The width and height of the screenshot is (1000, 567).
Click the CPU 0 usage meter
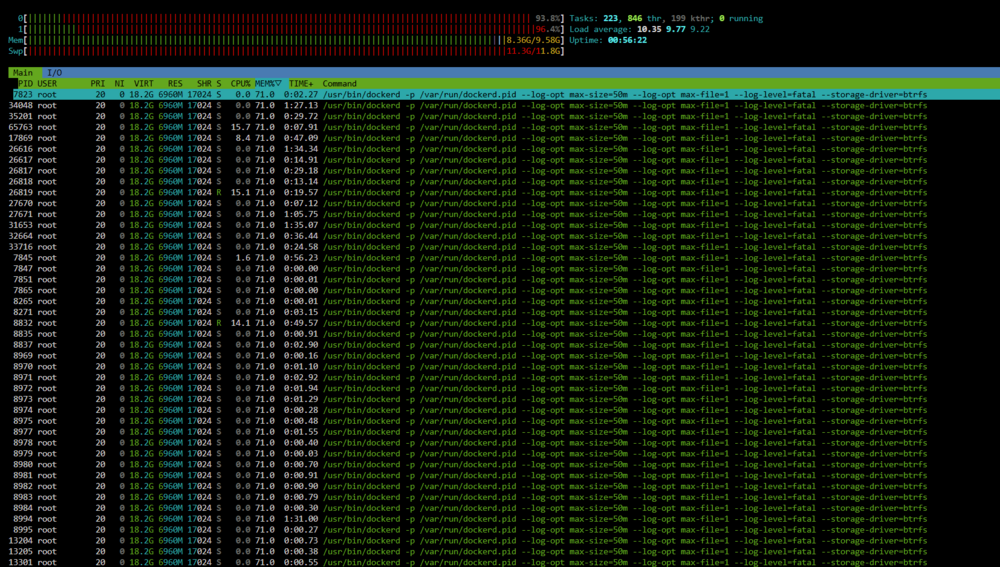point(291,18)
